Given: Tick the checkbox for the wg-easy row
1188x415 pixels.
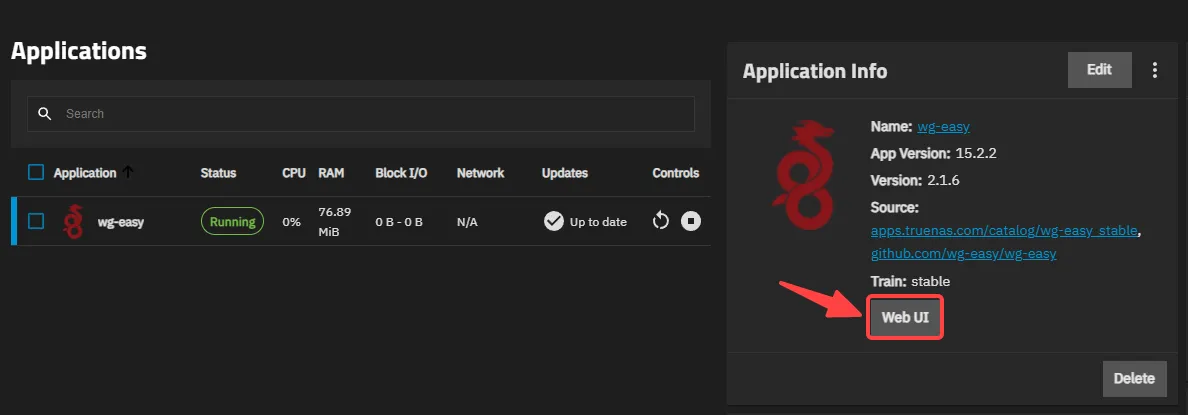Looking at the screenshot, I should 36,221.
